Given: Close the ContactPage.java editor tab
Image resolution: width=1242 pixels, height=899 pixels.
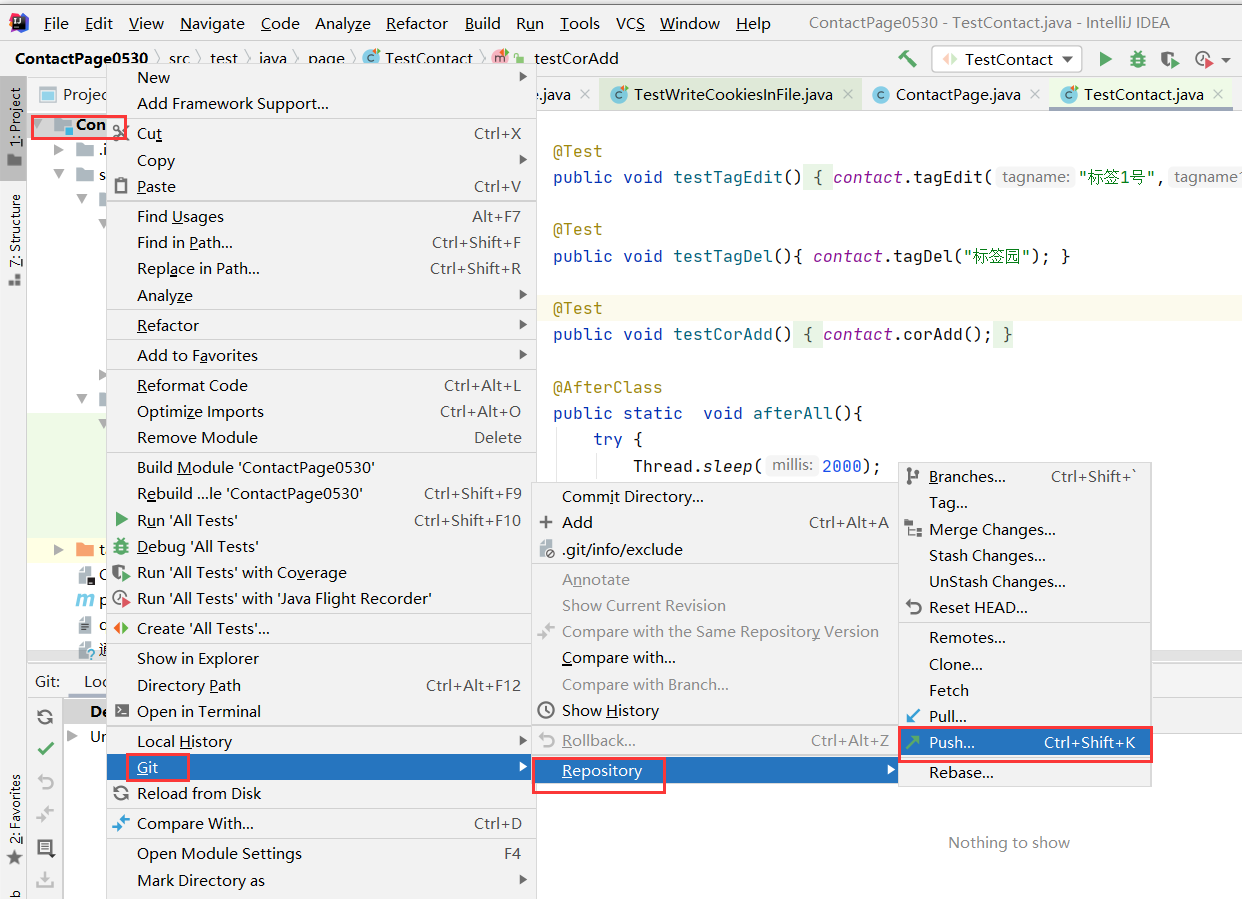Looking at the screenshot, I should pyautogui.click(x=1035, y=94).
